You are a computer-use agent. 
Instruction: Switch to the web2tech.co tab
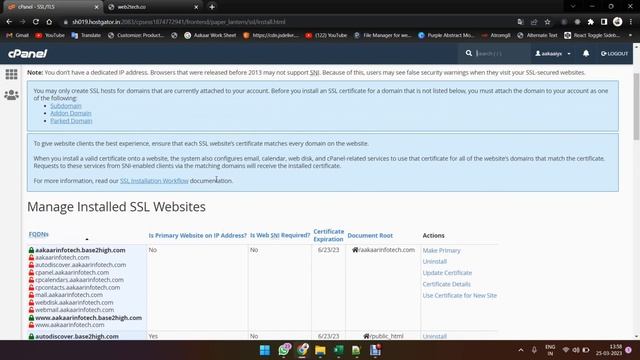tap(153, 7)
